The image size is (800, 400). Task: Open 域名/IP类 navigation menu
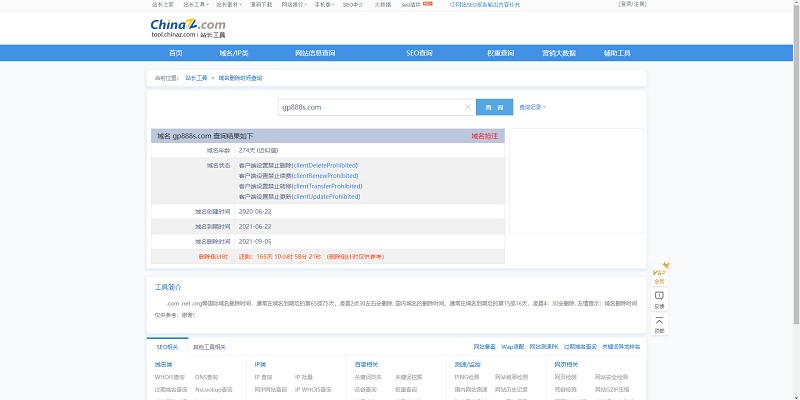pos(234,53)
